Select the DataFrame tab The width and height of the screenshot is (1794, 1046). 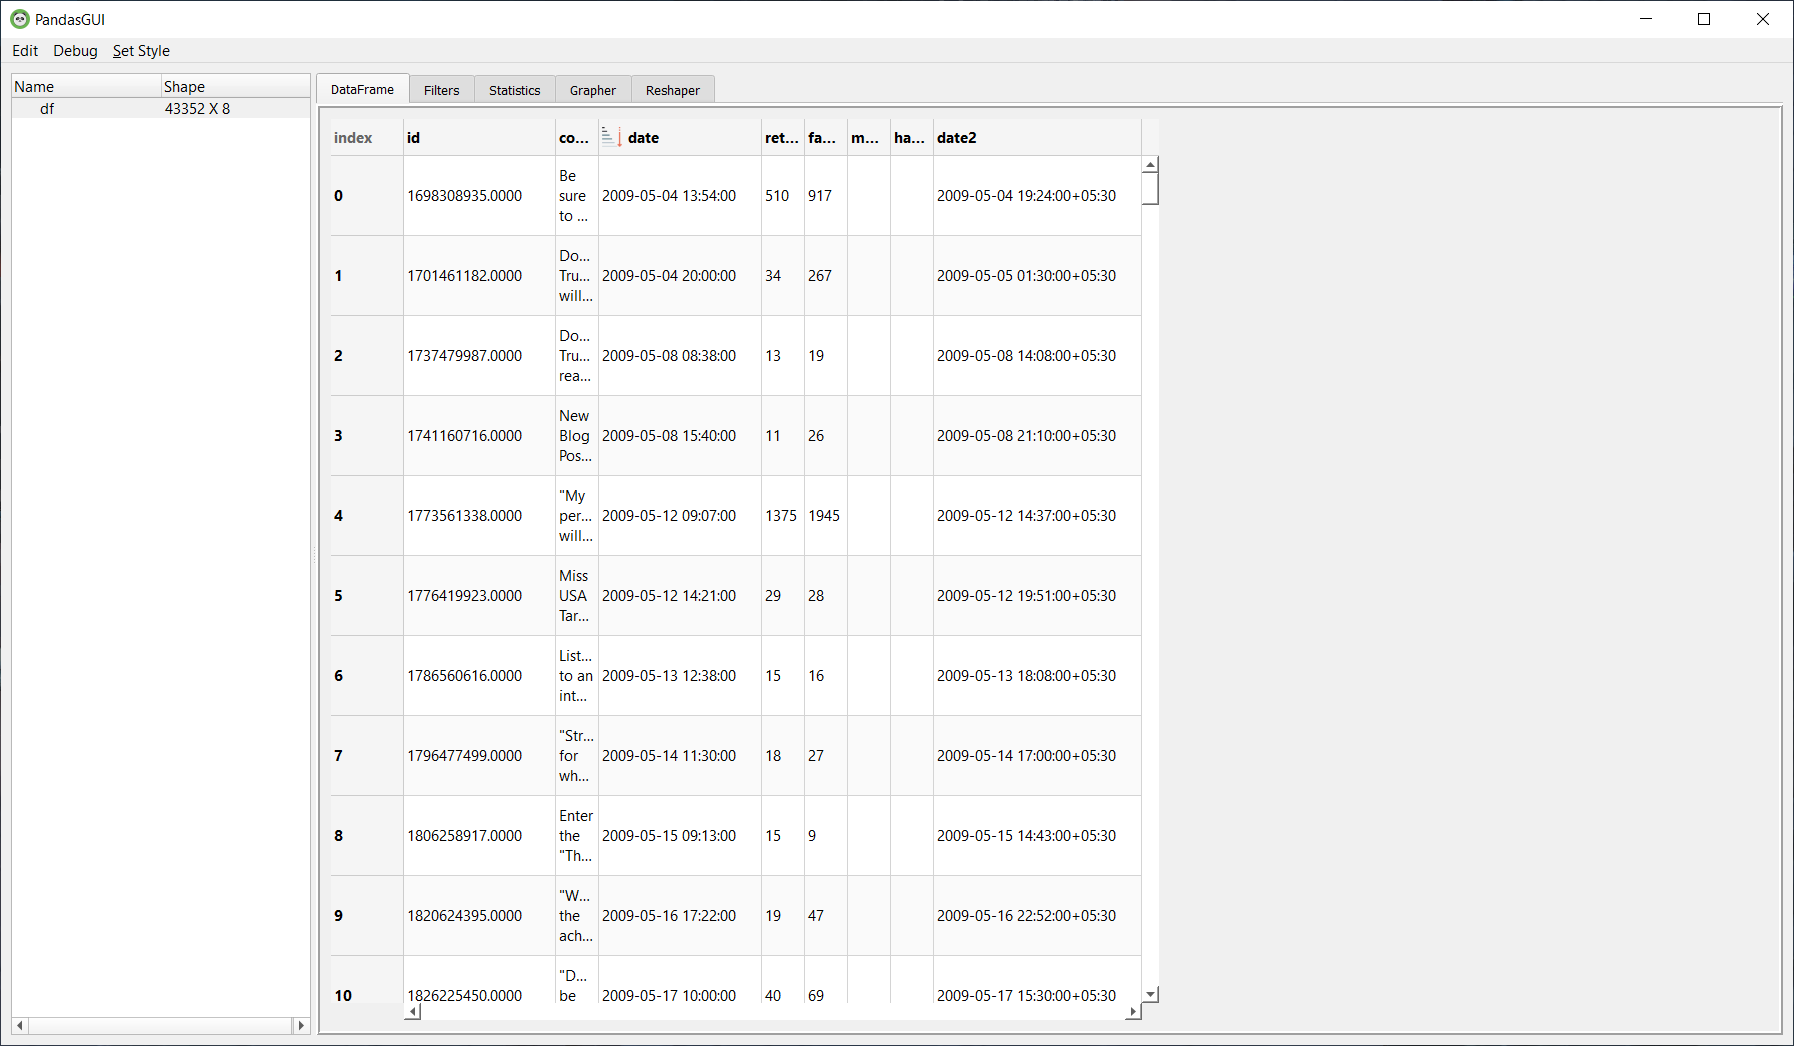tap(362, 89)
